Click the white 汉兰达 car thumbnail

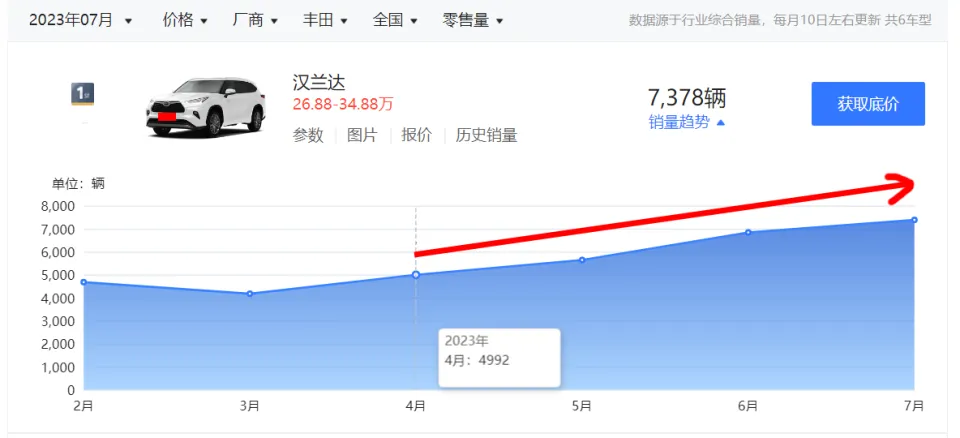click(x=206, y=107)
